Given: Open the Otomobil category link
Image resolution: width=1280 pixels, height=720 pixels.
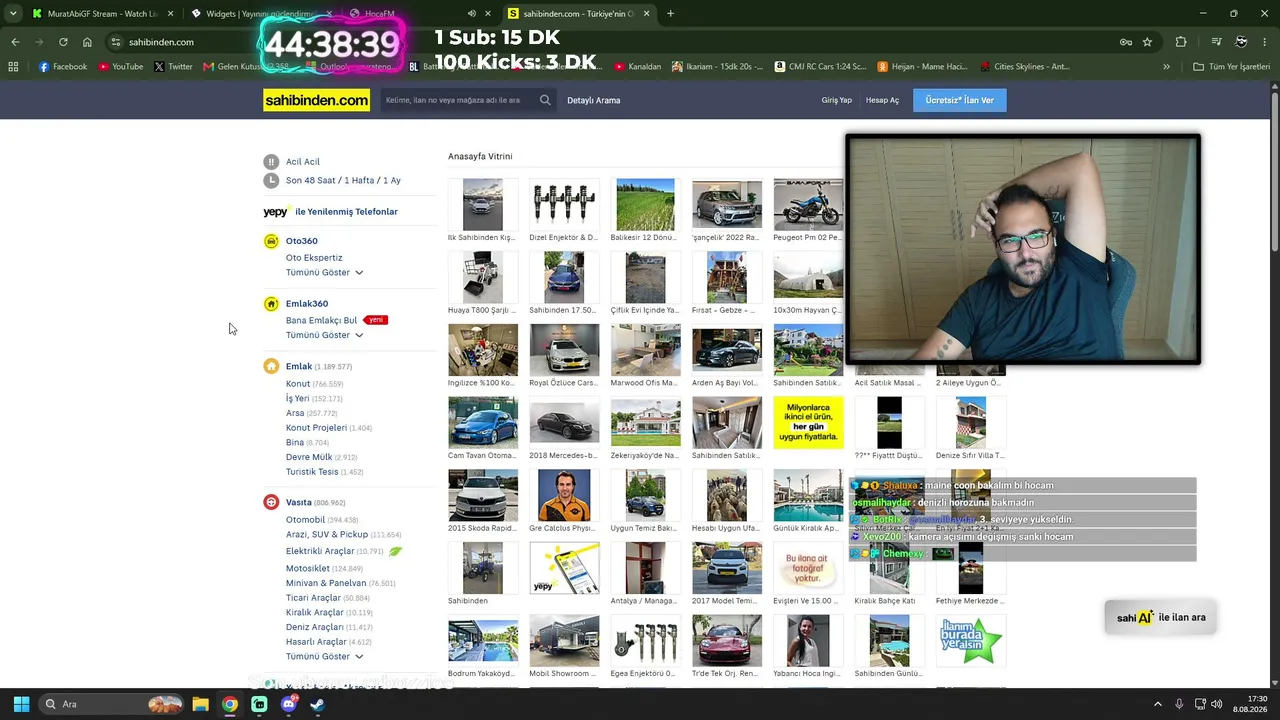Looking at the screenshot, I should [305, 520].
